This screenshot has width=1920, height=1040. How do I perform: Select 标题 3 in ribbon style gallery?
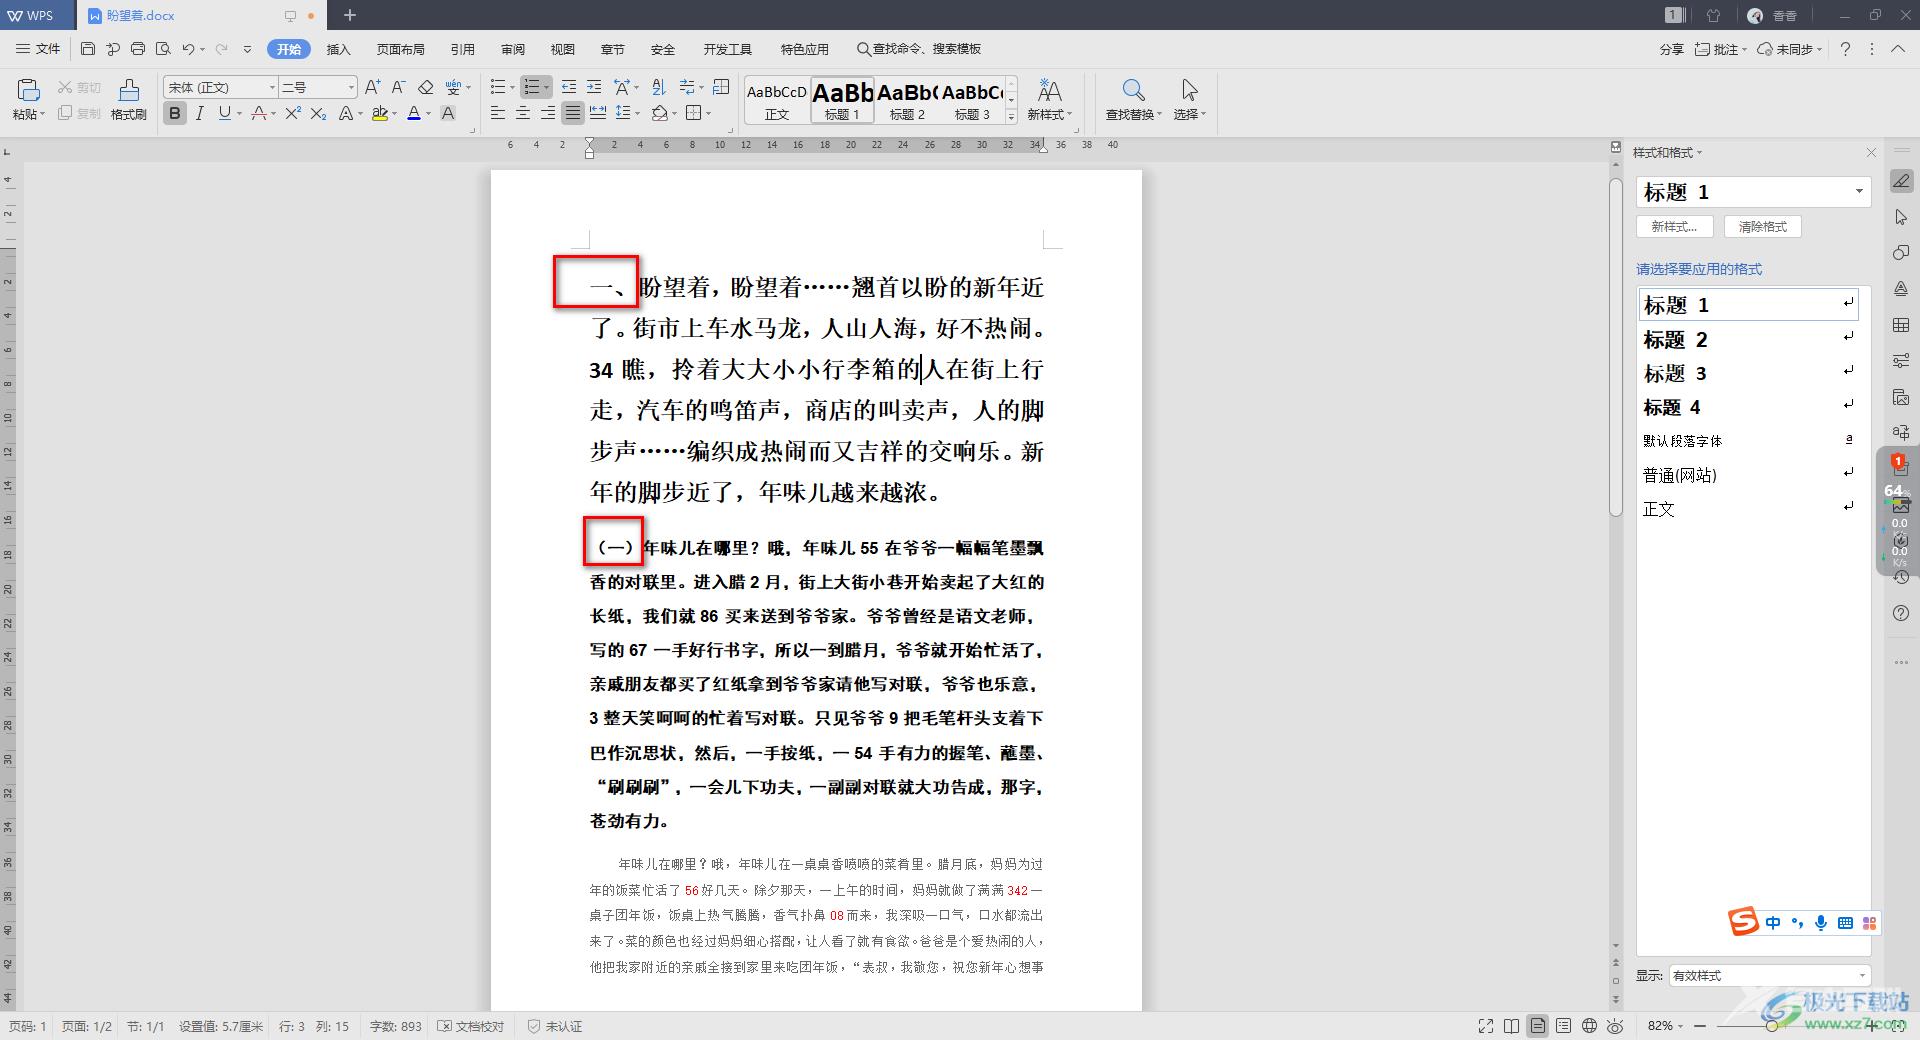tap(973, 100)
